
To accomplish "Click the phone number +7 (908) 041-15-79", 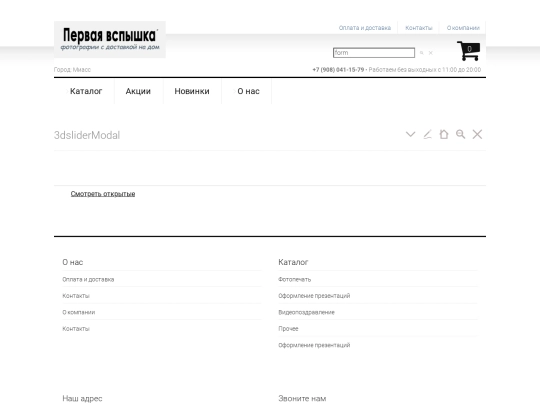I will 338,70.
